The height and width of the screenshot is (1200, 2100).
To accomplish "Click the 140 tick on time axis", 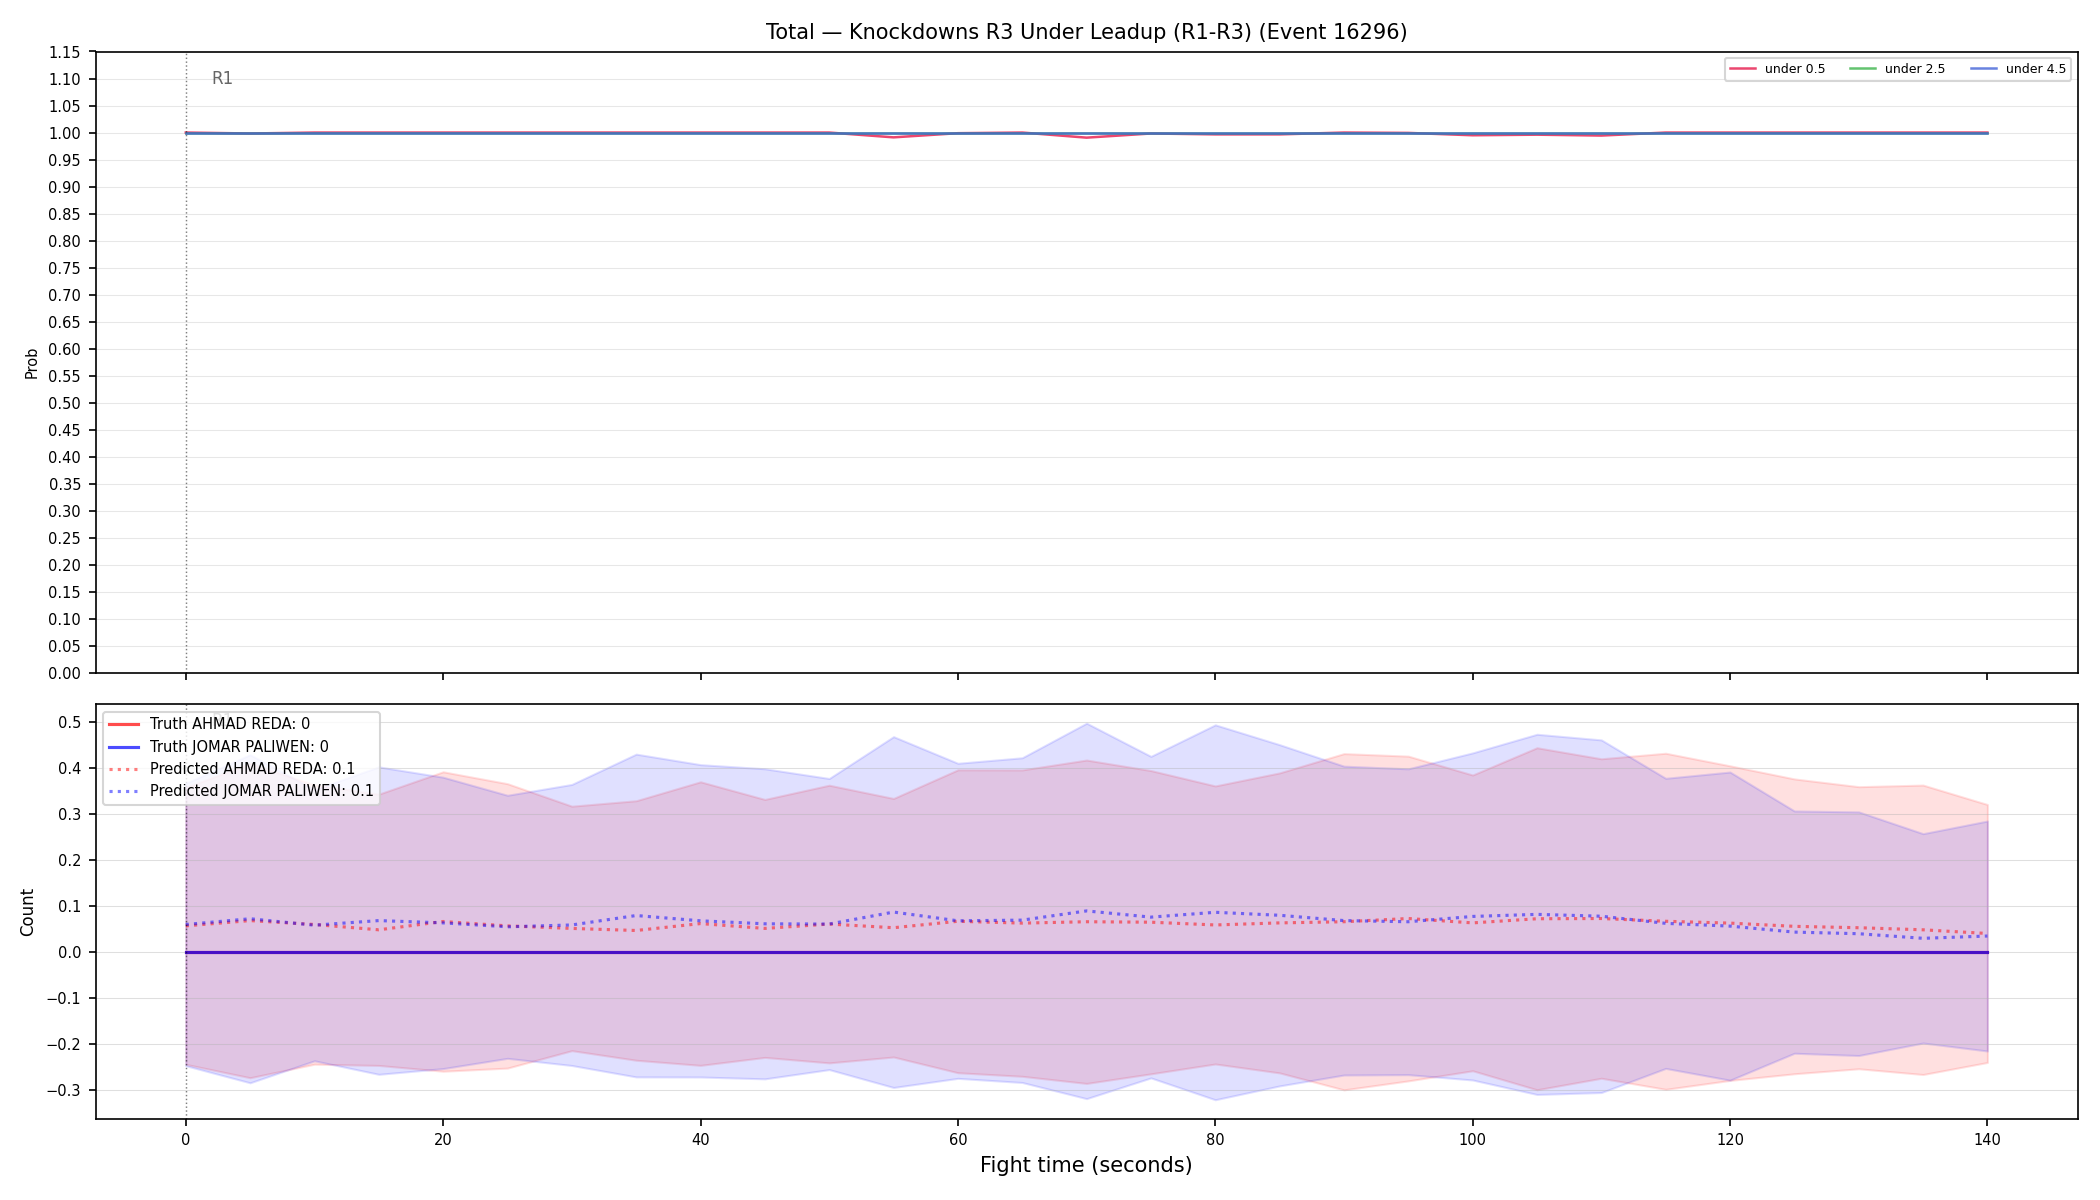I will pyautogui.click(x=1987, y=1139).
